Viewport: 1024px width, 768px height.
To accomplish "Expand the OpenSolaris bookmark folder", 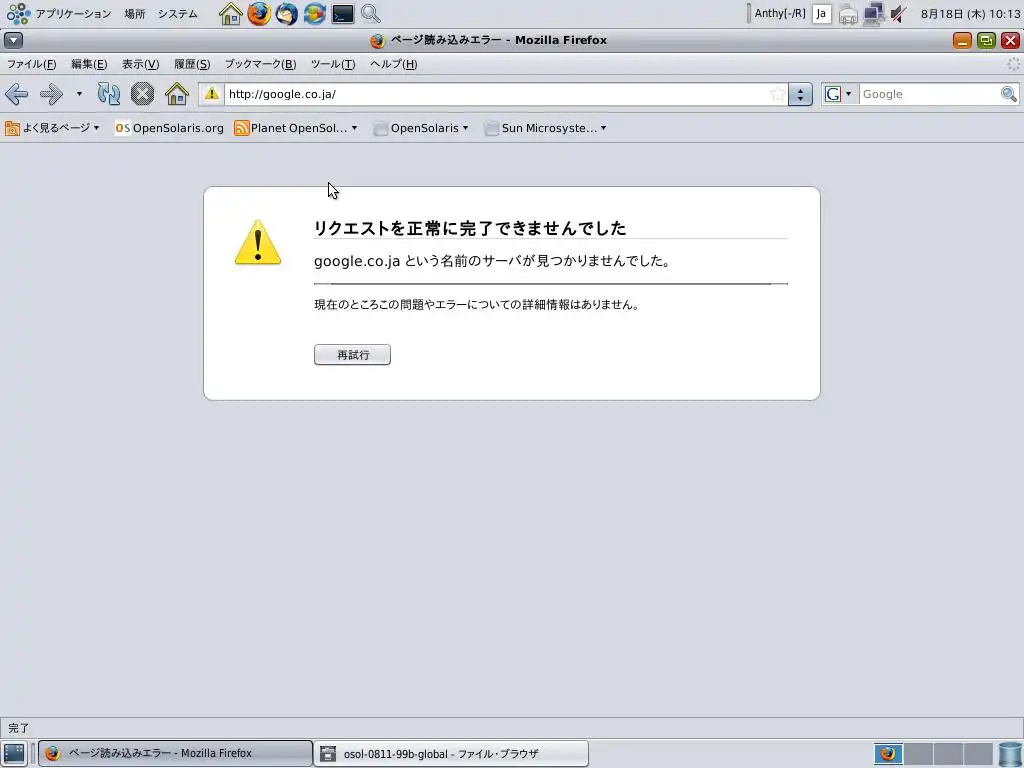I will point(421,128).
